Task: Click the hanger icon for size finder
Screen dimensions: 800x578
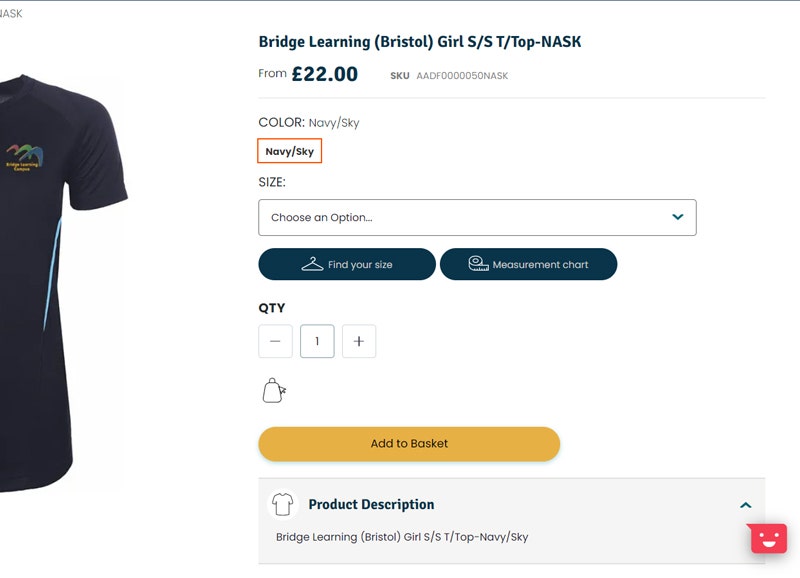Action: [312, 264]
